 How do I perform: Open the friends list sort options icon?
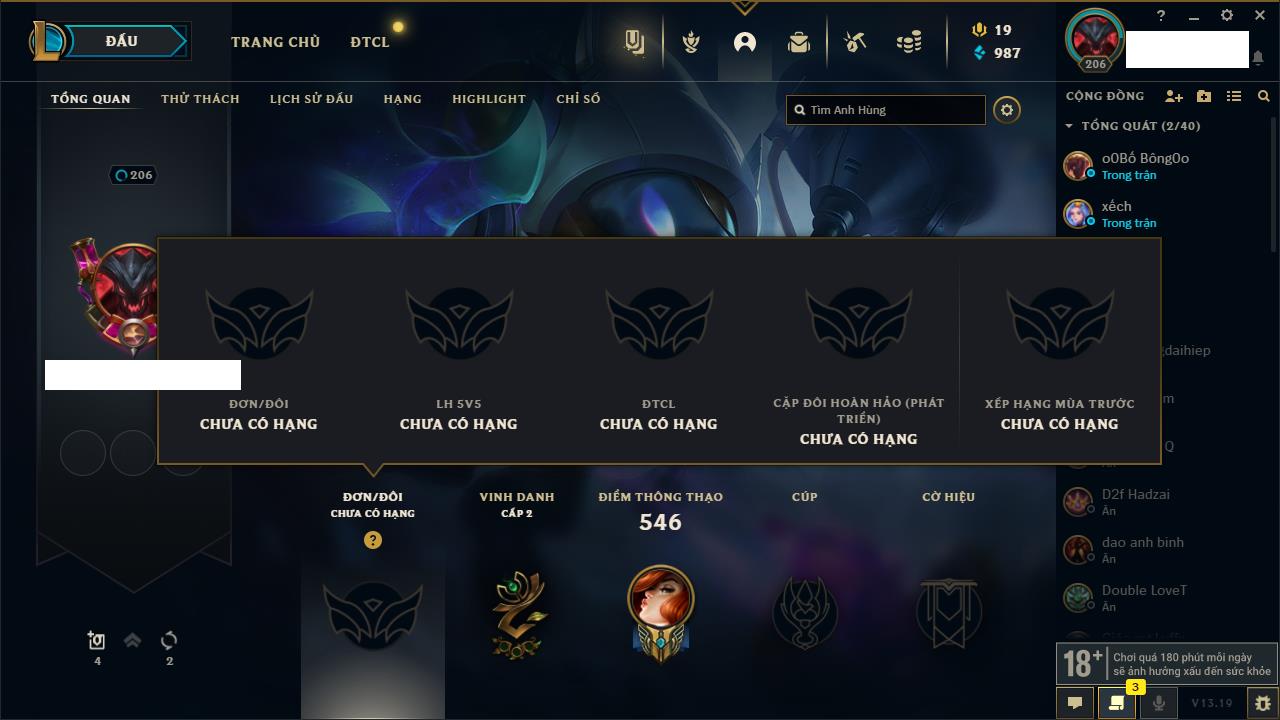point(1234,96)
